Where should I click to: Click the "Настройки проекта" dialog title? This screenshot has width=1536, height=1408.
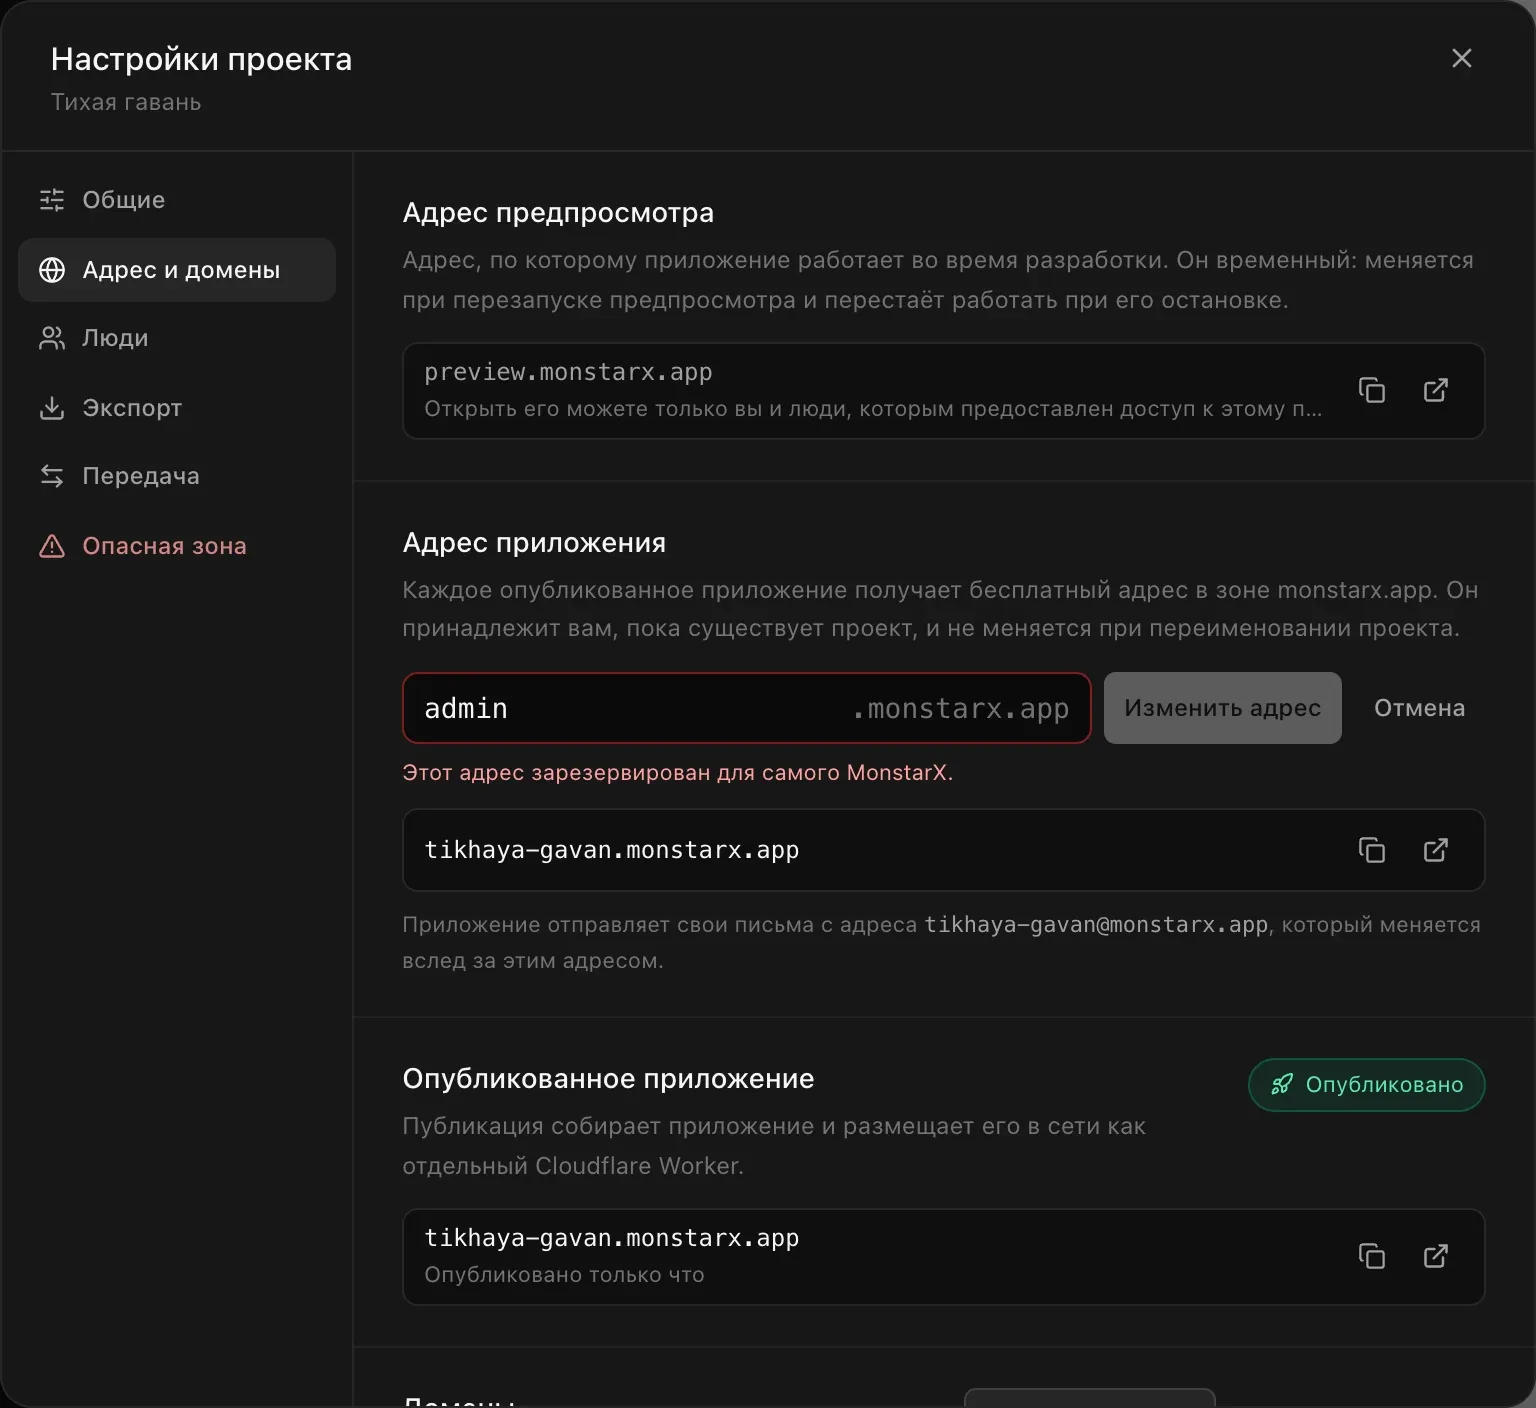point(201,60)
